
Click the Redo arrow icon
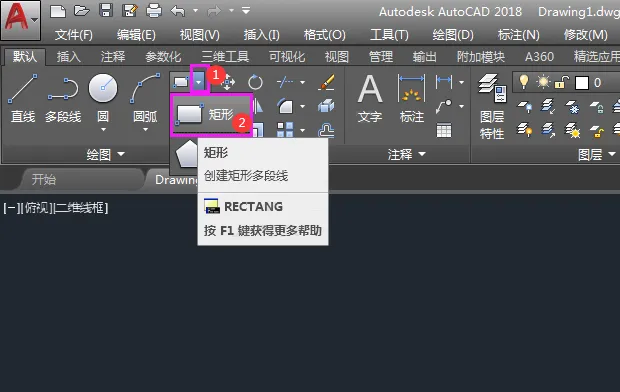[x=214, y=11]
